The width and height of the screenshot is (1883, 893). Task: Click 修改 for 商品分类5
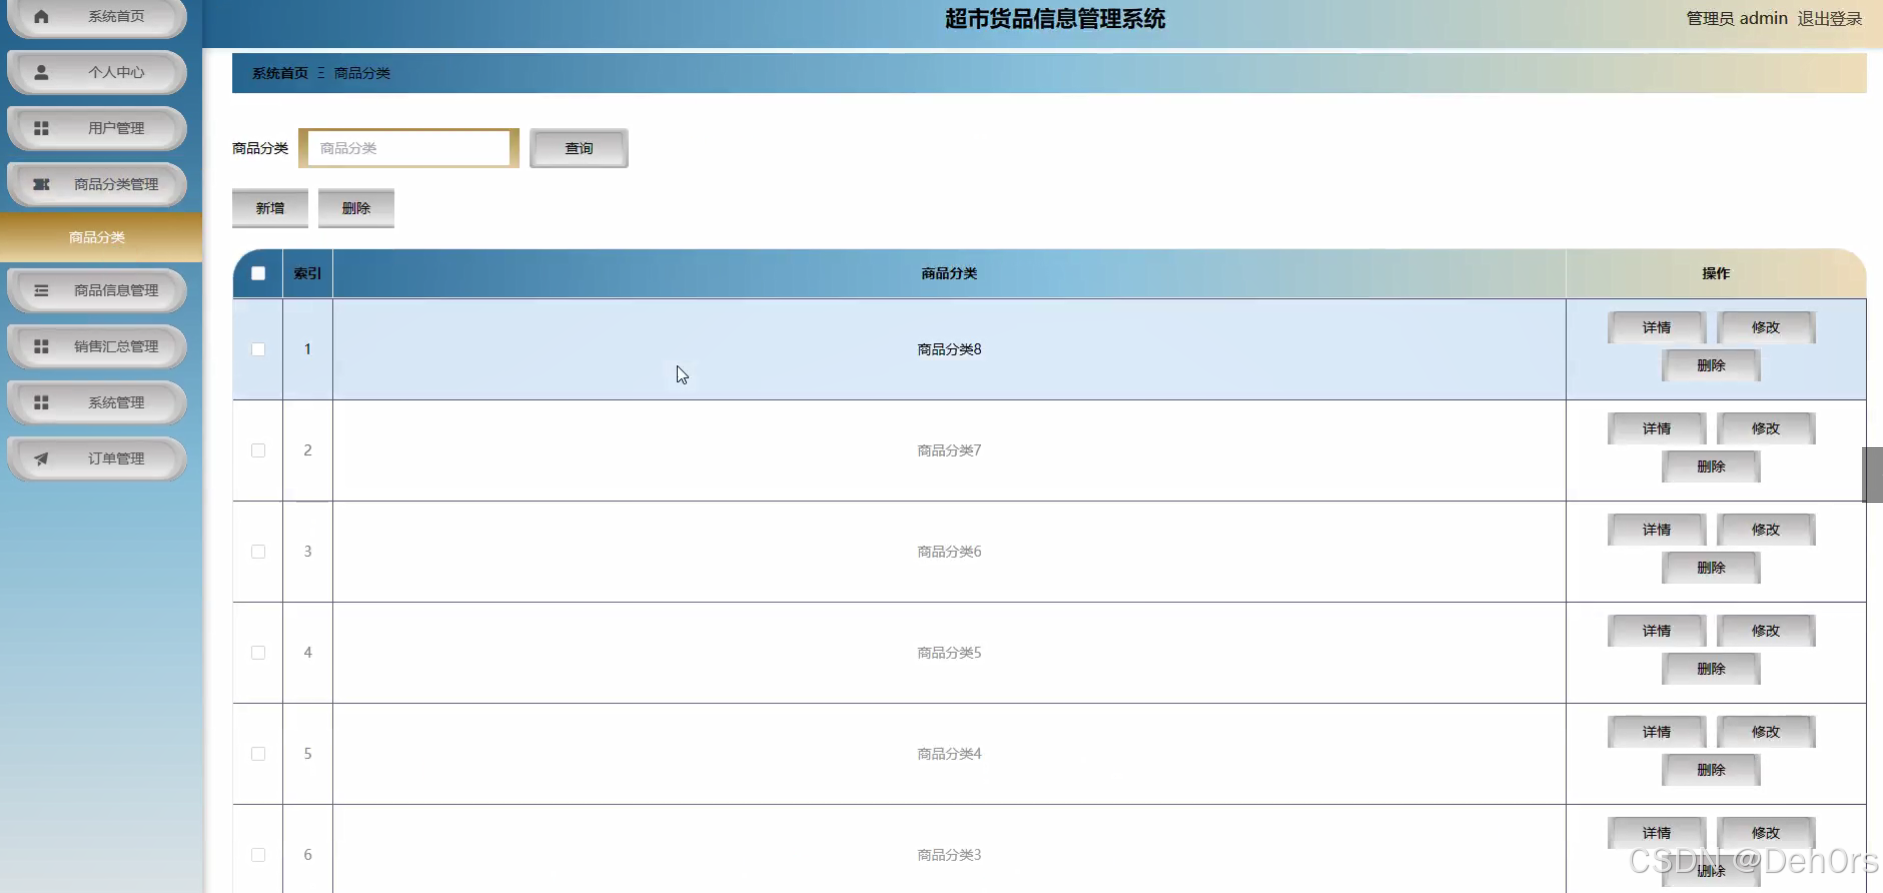(x=1766, y=630)
